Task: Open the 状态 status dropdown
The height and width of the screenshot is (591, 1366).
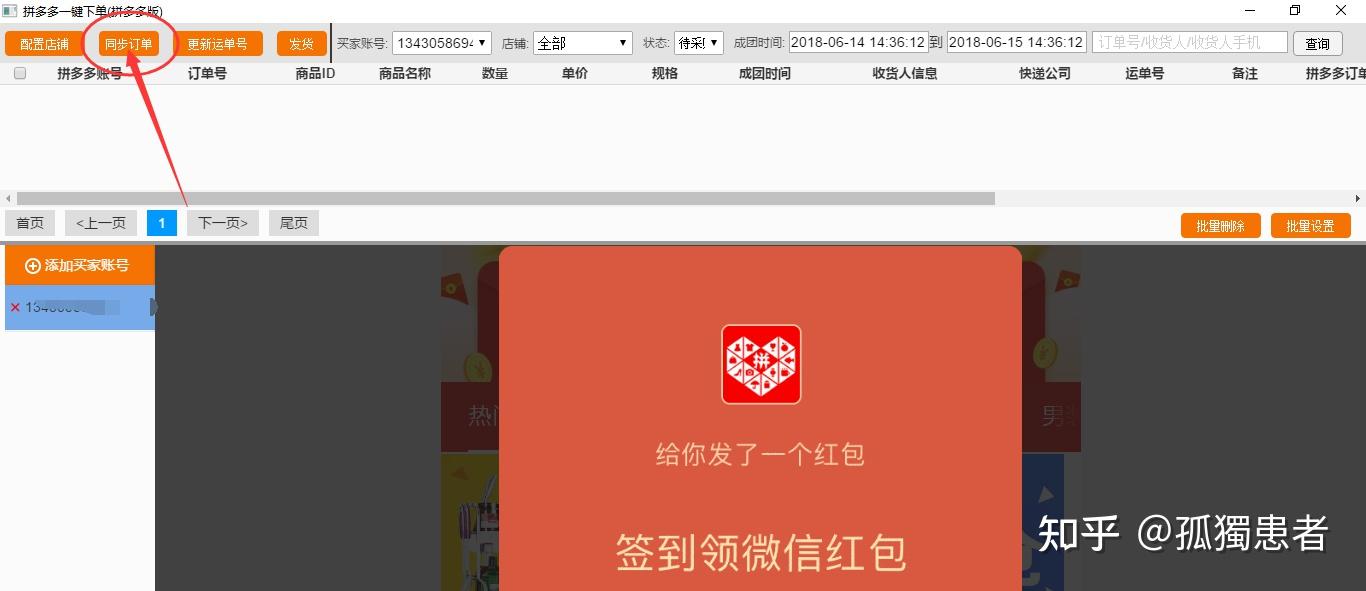Action: [x=698, y=43]
